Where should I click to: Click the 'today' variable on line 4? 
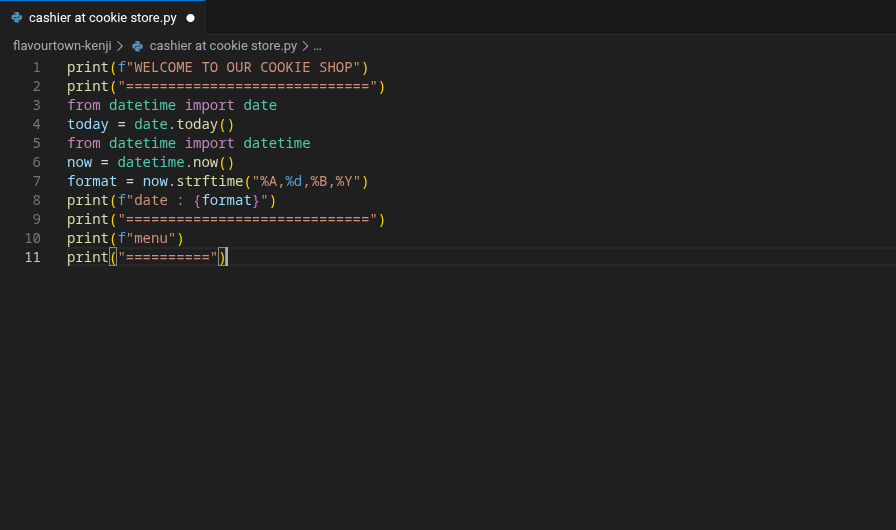(x=88, y=124)
